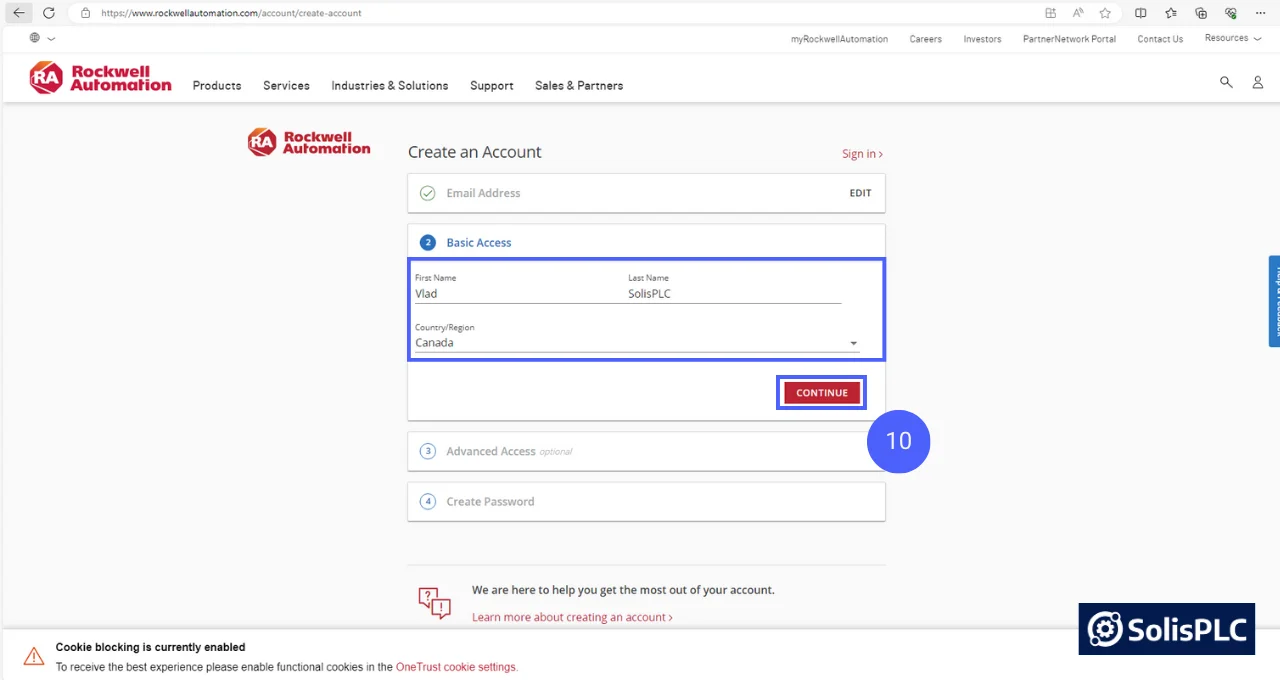
Task: Refresh the page with the reload icon
Action: pyautogui.click(x=49, y=13)
